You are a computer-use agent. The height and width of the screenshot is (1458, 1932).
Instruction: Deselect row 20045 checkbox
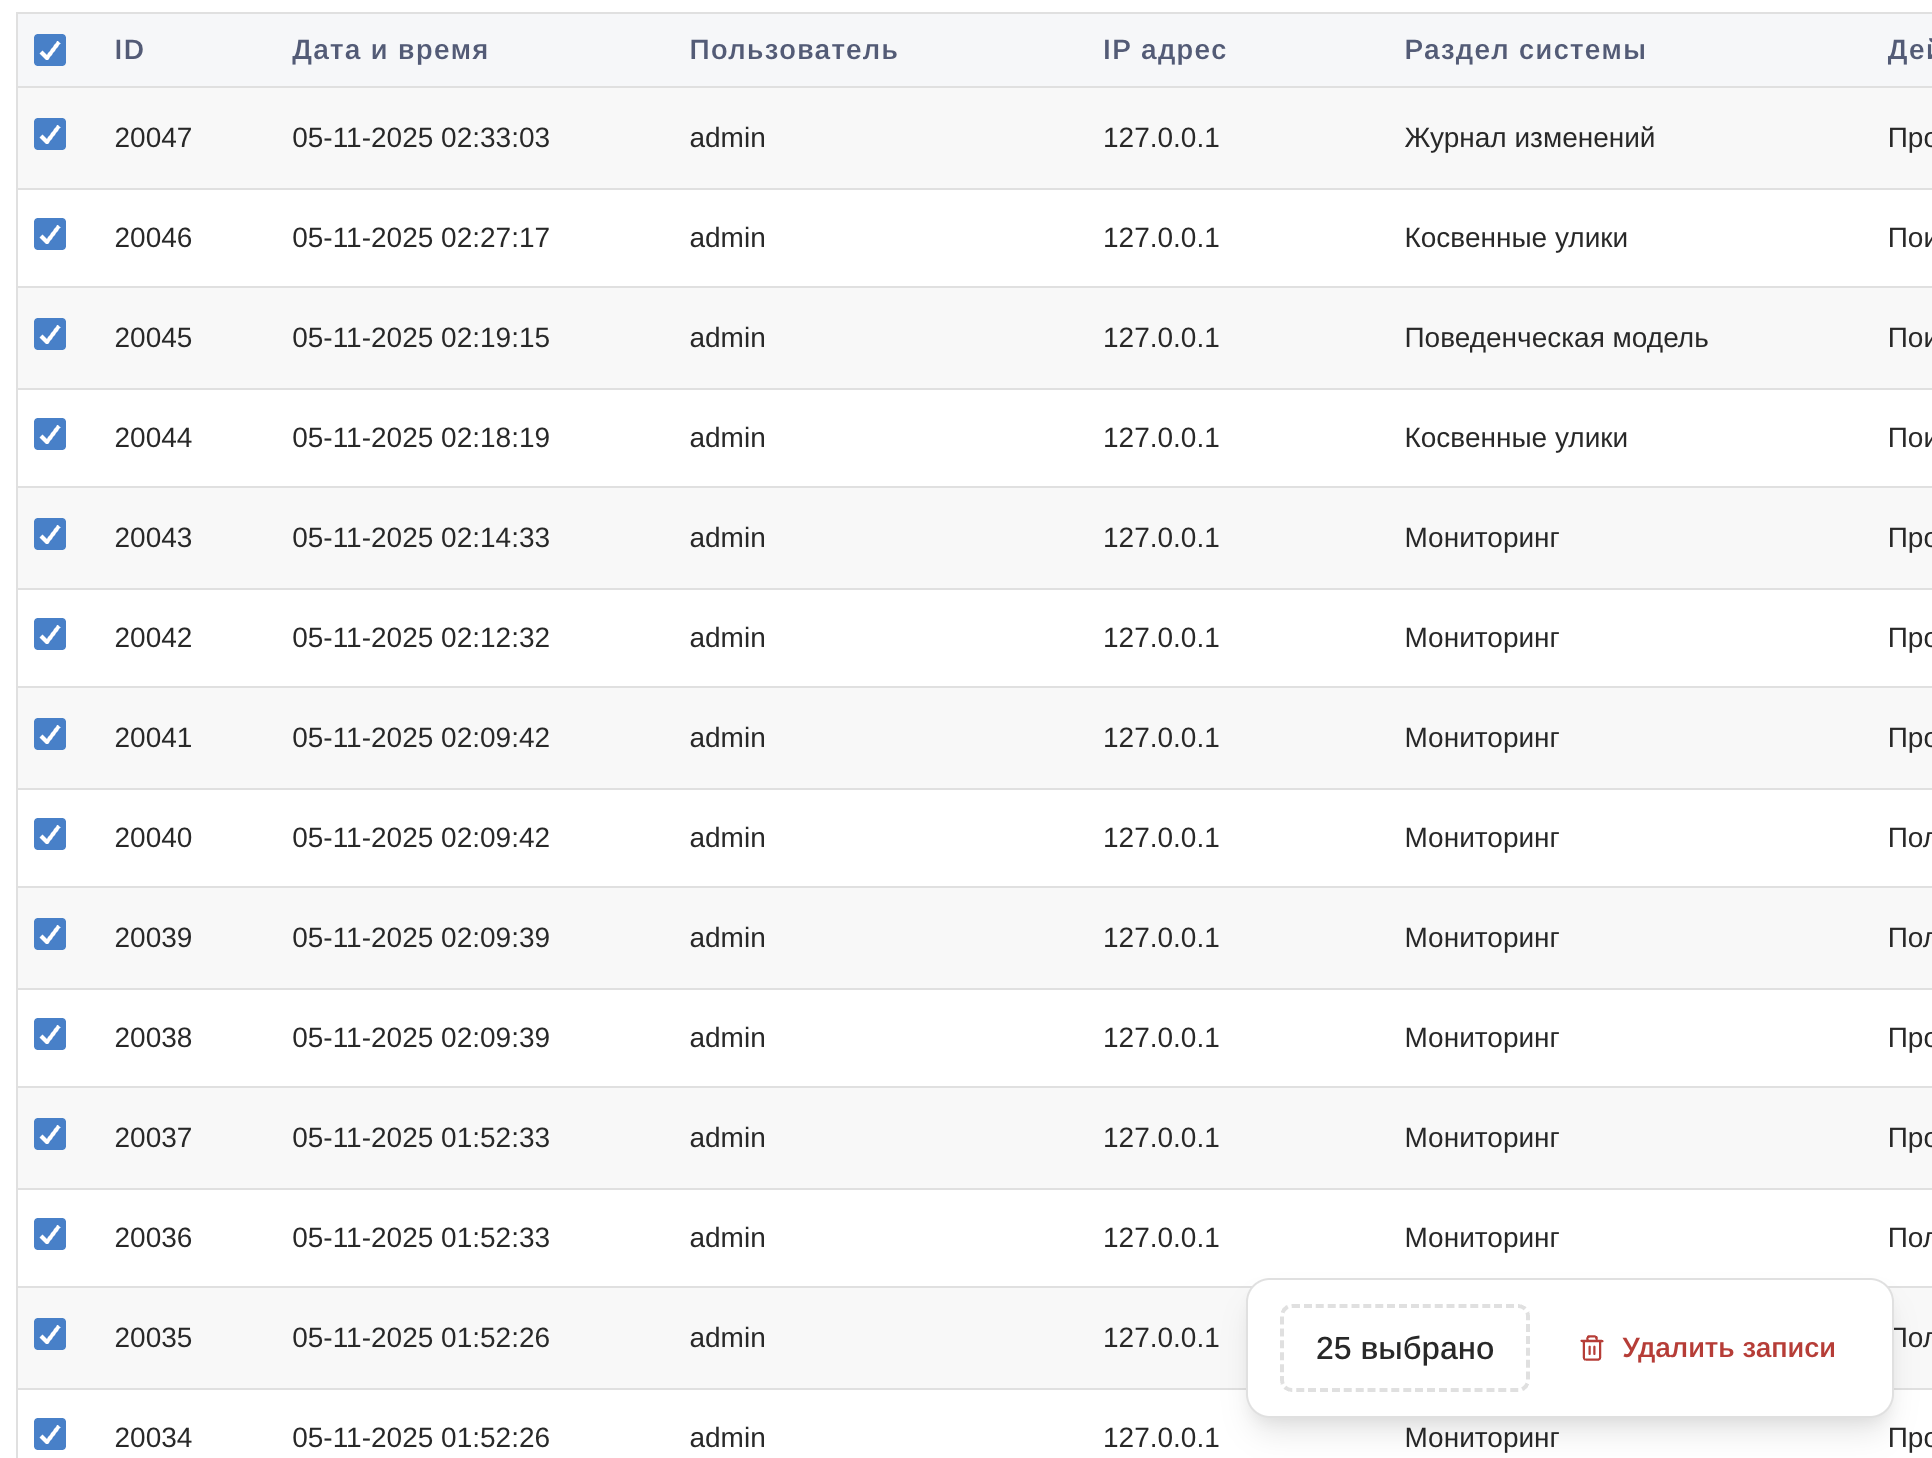point(50,334)
